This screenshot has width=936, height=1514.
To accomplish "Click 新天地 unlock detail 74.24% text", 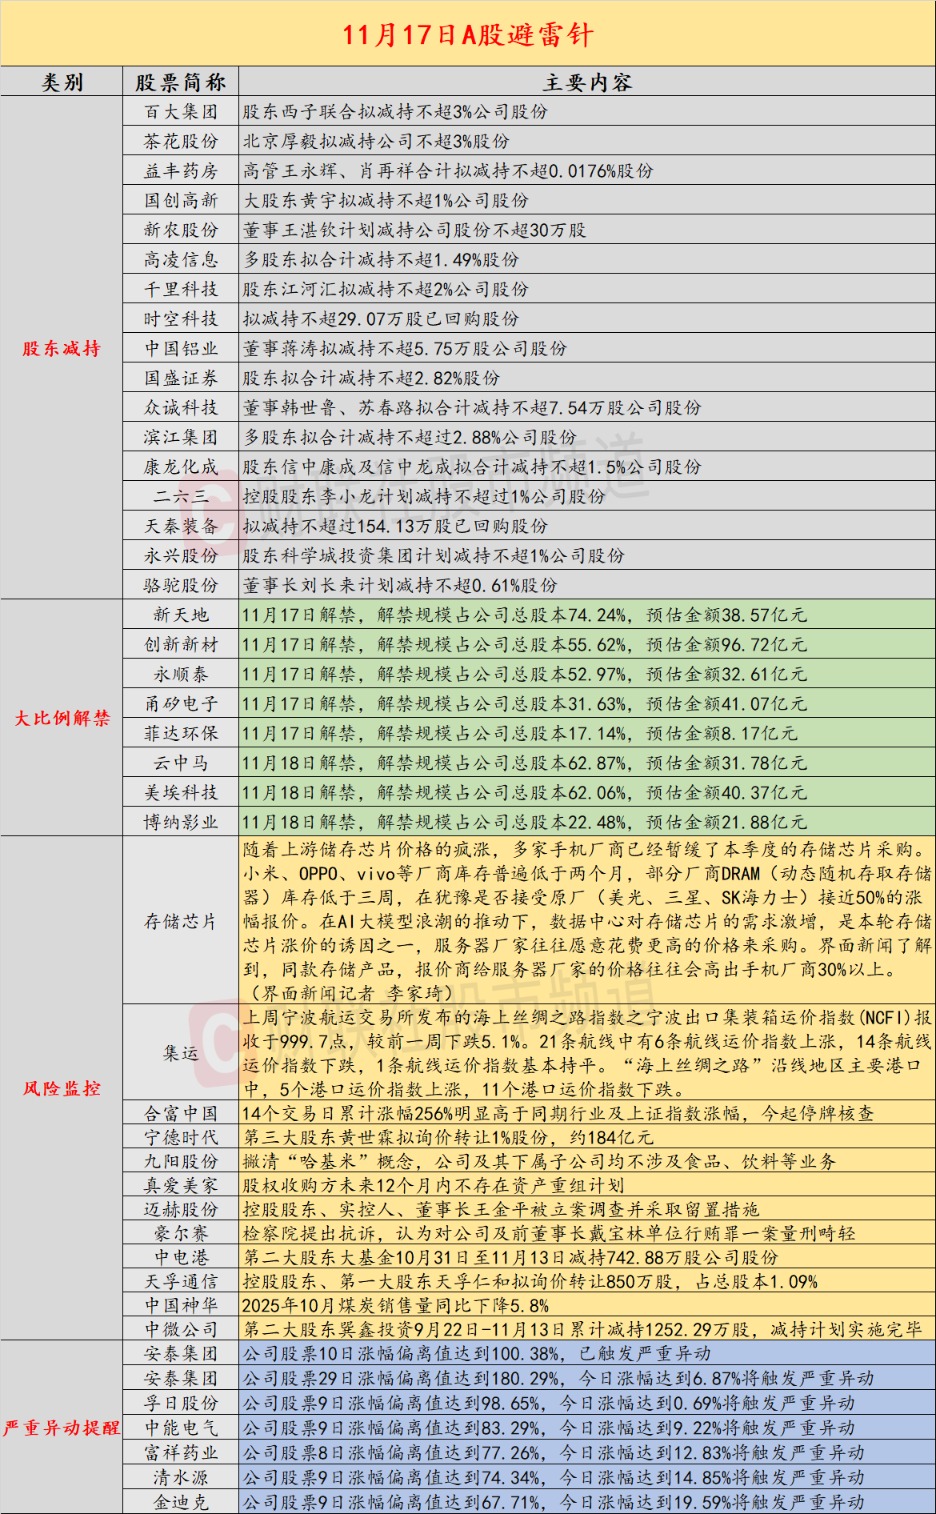I will pos(524,615).
